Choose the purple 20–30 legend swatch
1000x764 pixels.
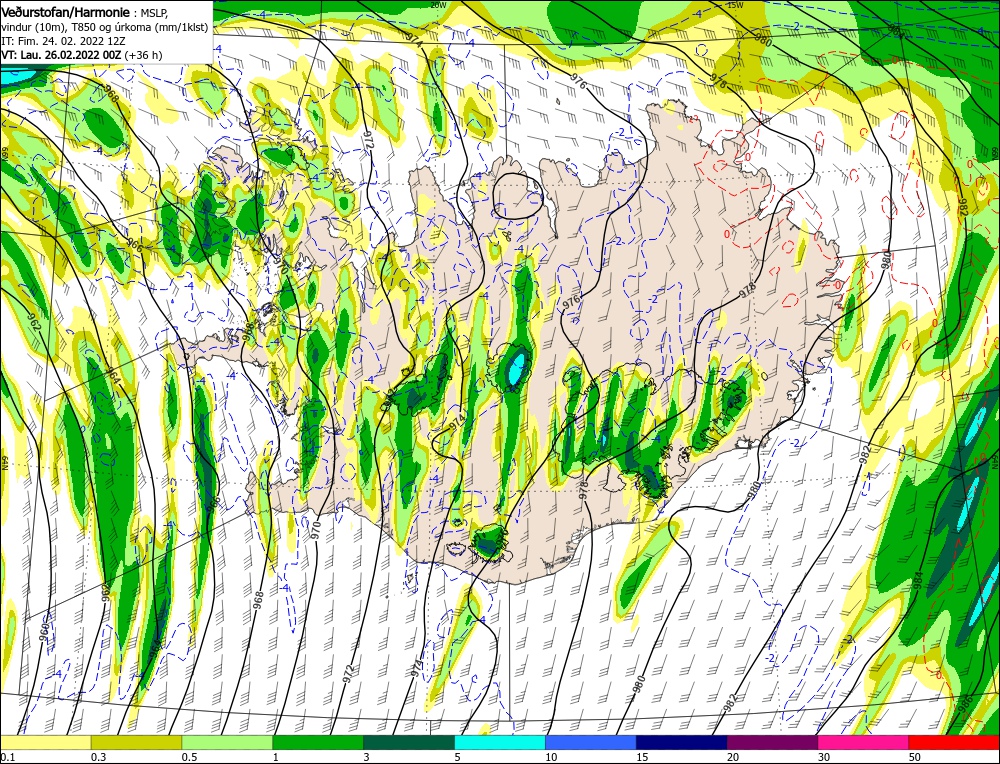click(772, 742)
